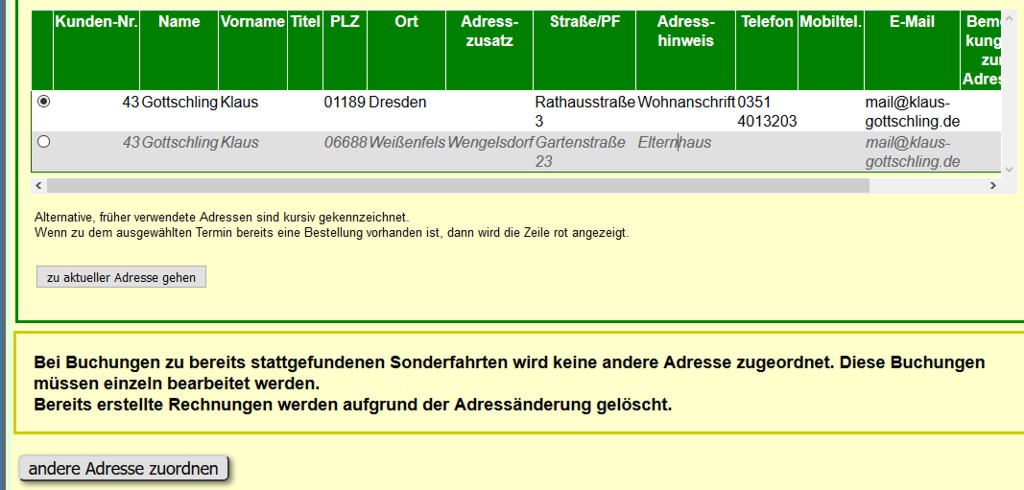The height and width of the screenshot is (490, 1024).
Task: Click the 'PLZ' column header
Action: click(x=344, y=22)
